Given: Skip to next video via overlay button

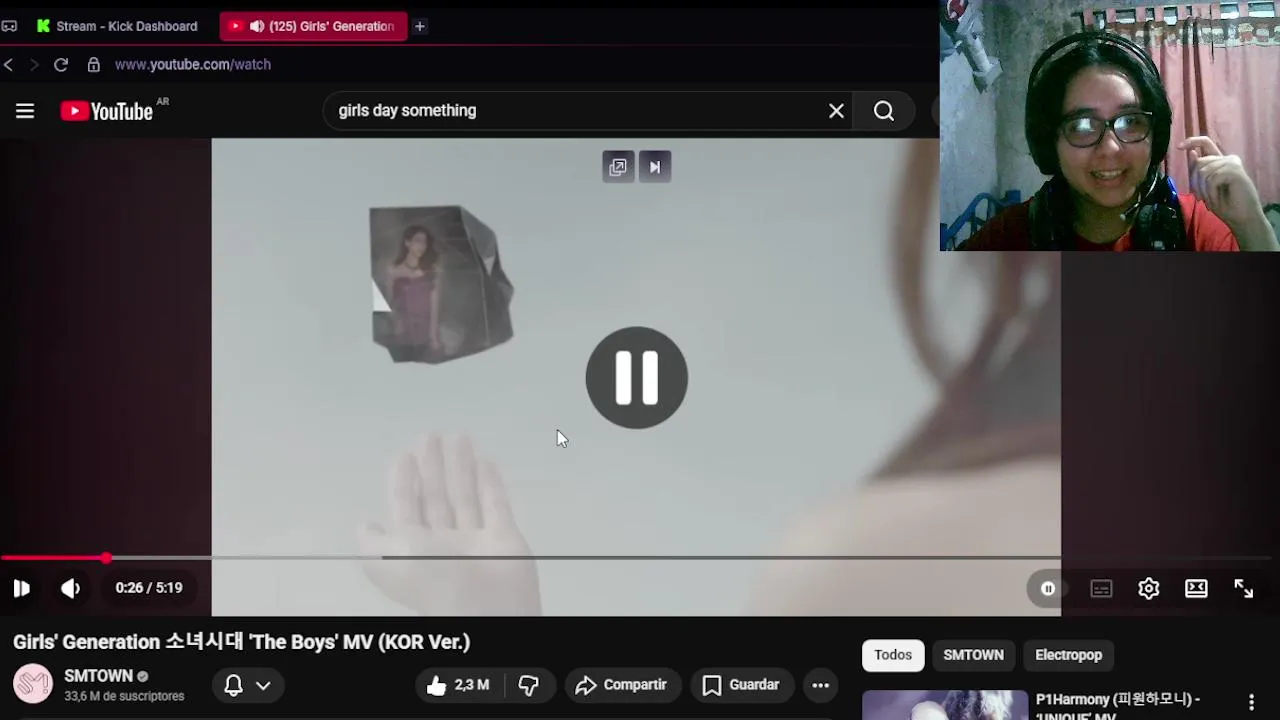Looking at the screenshot, I should click(655, 167).
